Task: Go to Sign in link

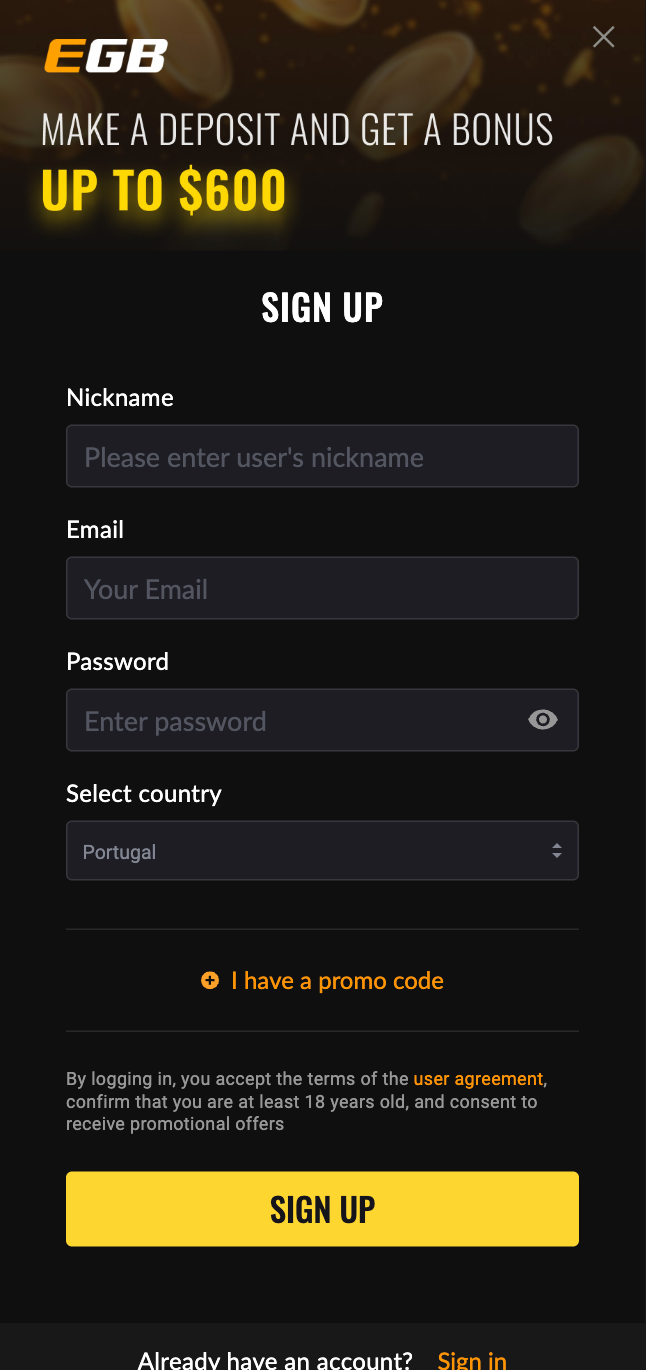Action: 472,1360
